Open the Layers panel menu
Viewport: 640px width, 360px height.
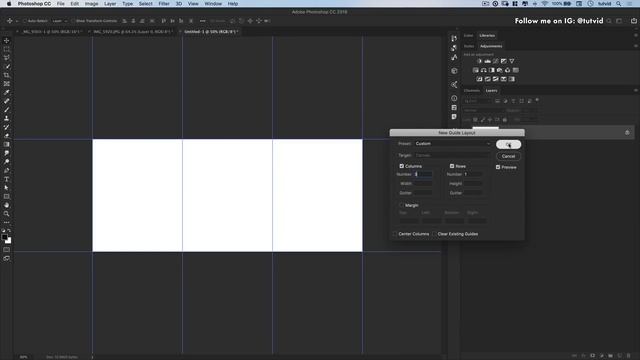pos(636,91)
